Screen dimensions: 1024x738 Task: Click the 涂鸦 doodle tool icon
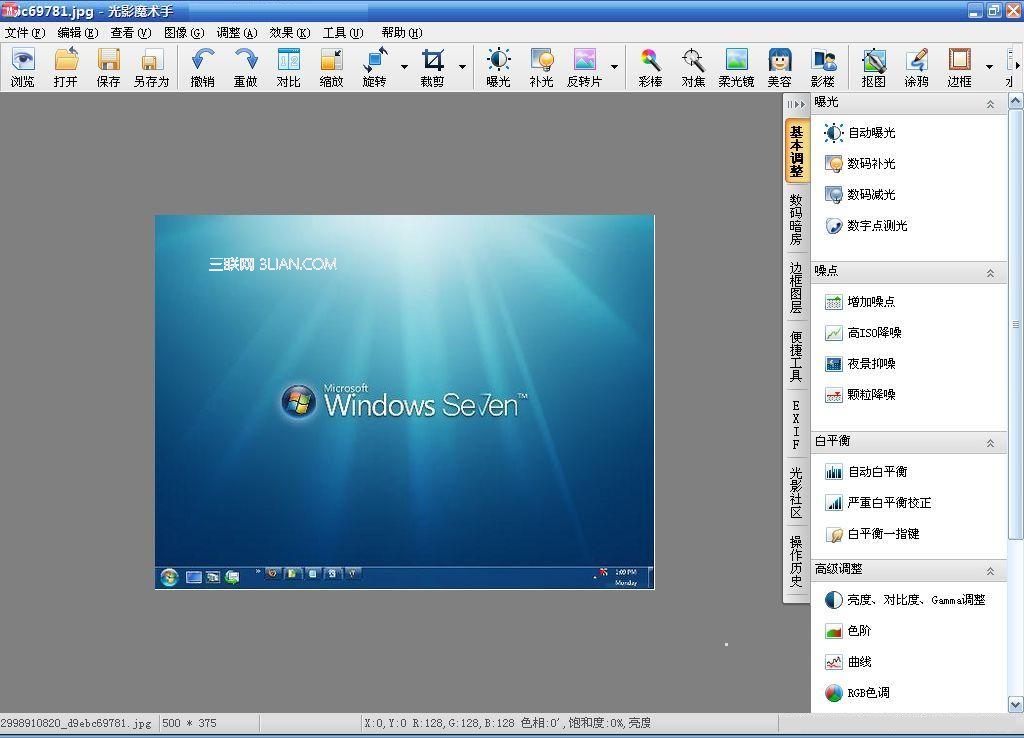pos(916,59)
